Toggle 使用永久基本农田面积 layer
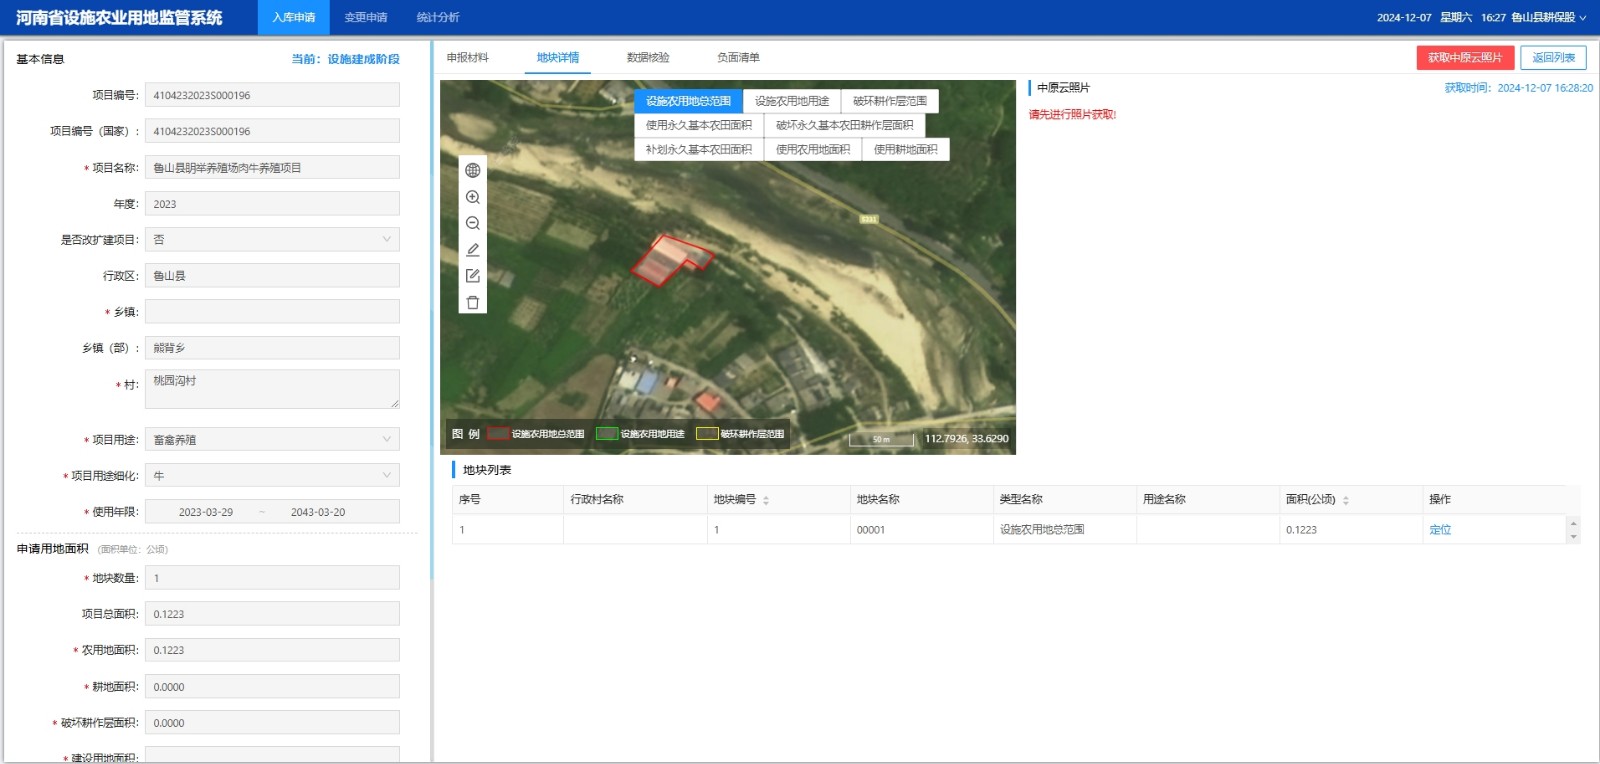Image resolution: width=1600 pixels, height=764 pixels. click(699, 125)
